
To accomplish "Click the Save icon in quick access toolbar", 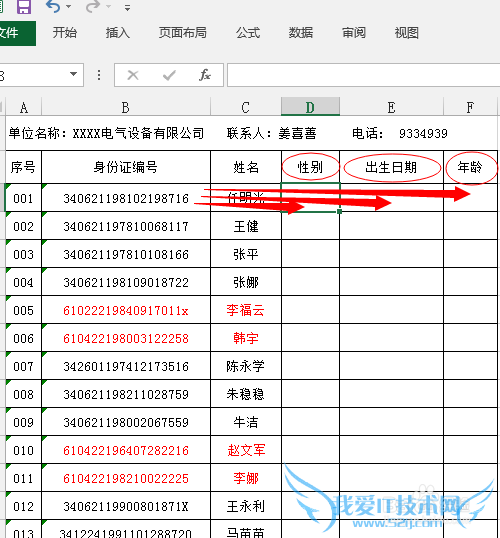I will (24, 6).
